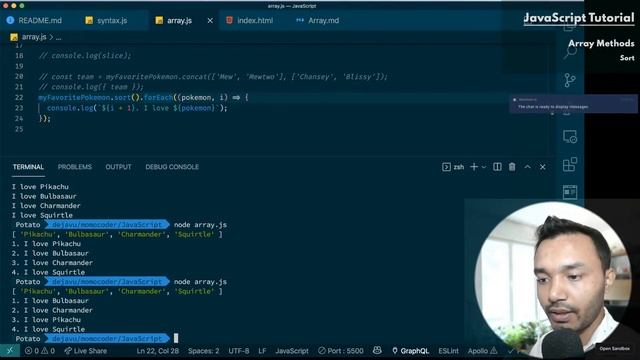Open the Remote Explorer icon
The width and height of the screenshot is (640, 360).
[570, 137]
